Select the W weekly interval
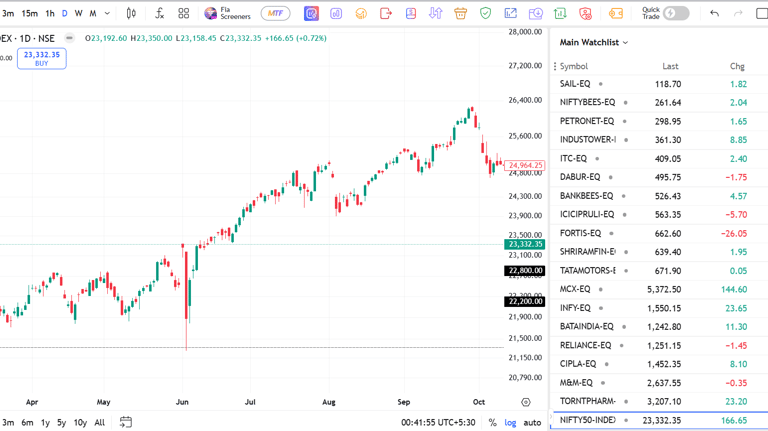Screen dimensions: 768x431 78,14
